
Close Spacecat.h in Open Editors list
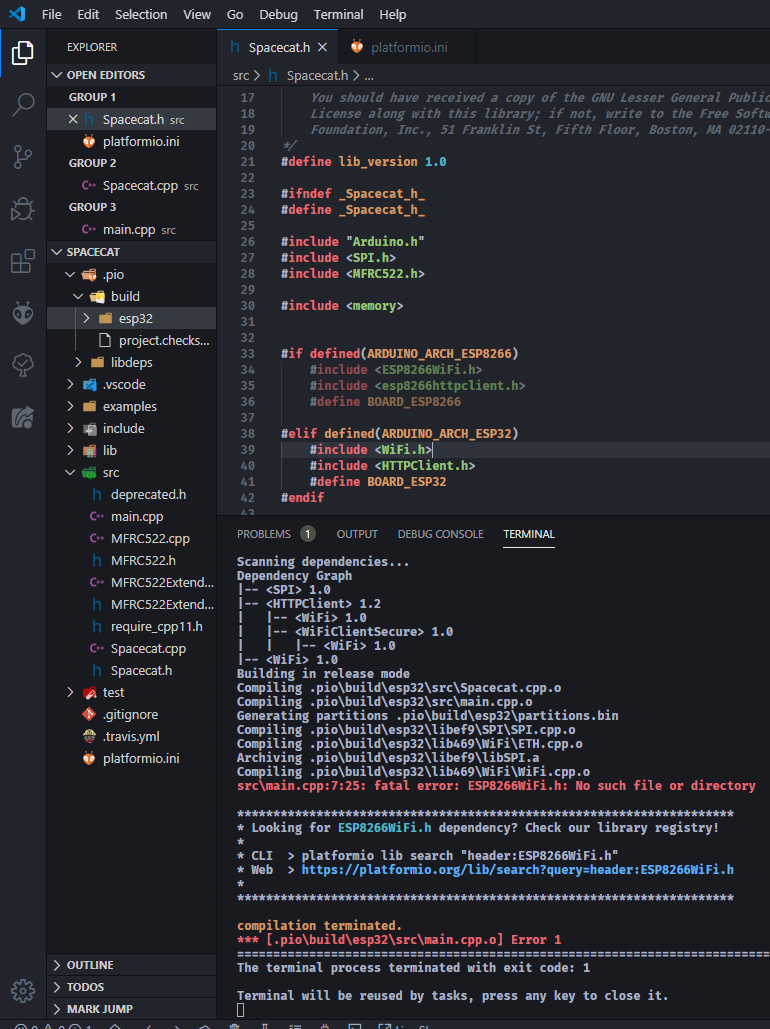pyautogui.click(x=72, y=120)
